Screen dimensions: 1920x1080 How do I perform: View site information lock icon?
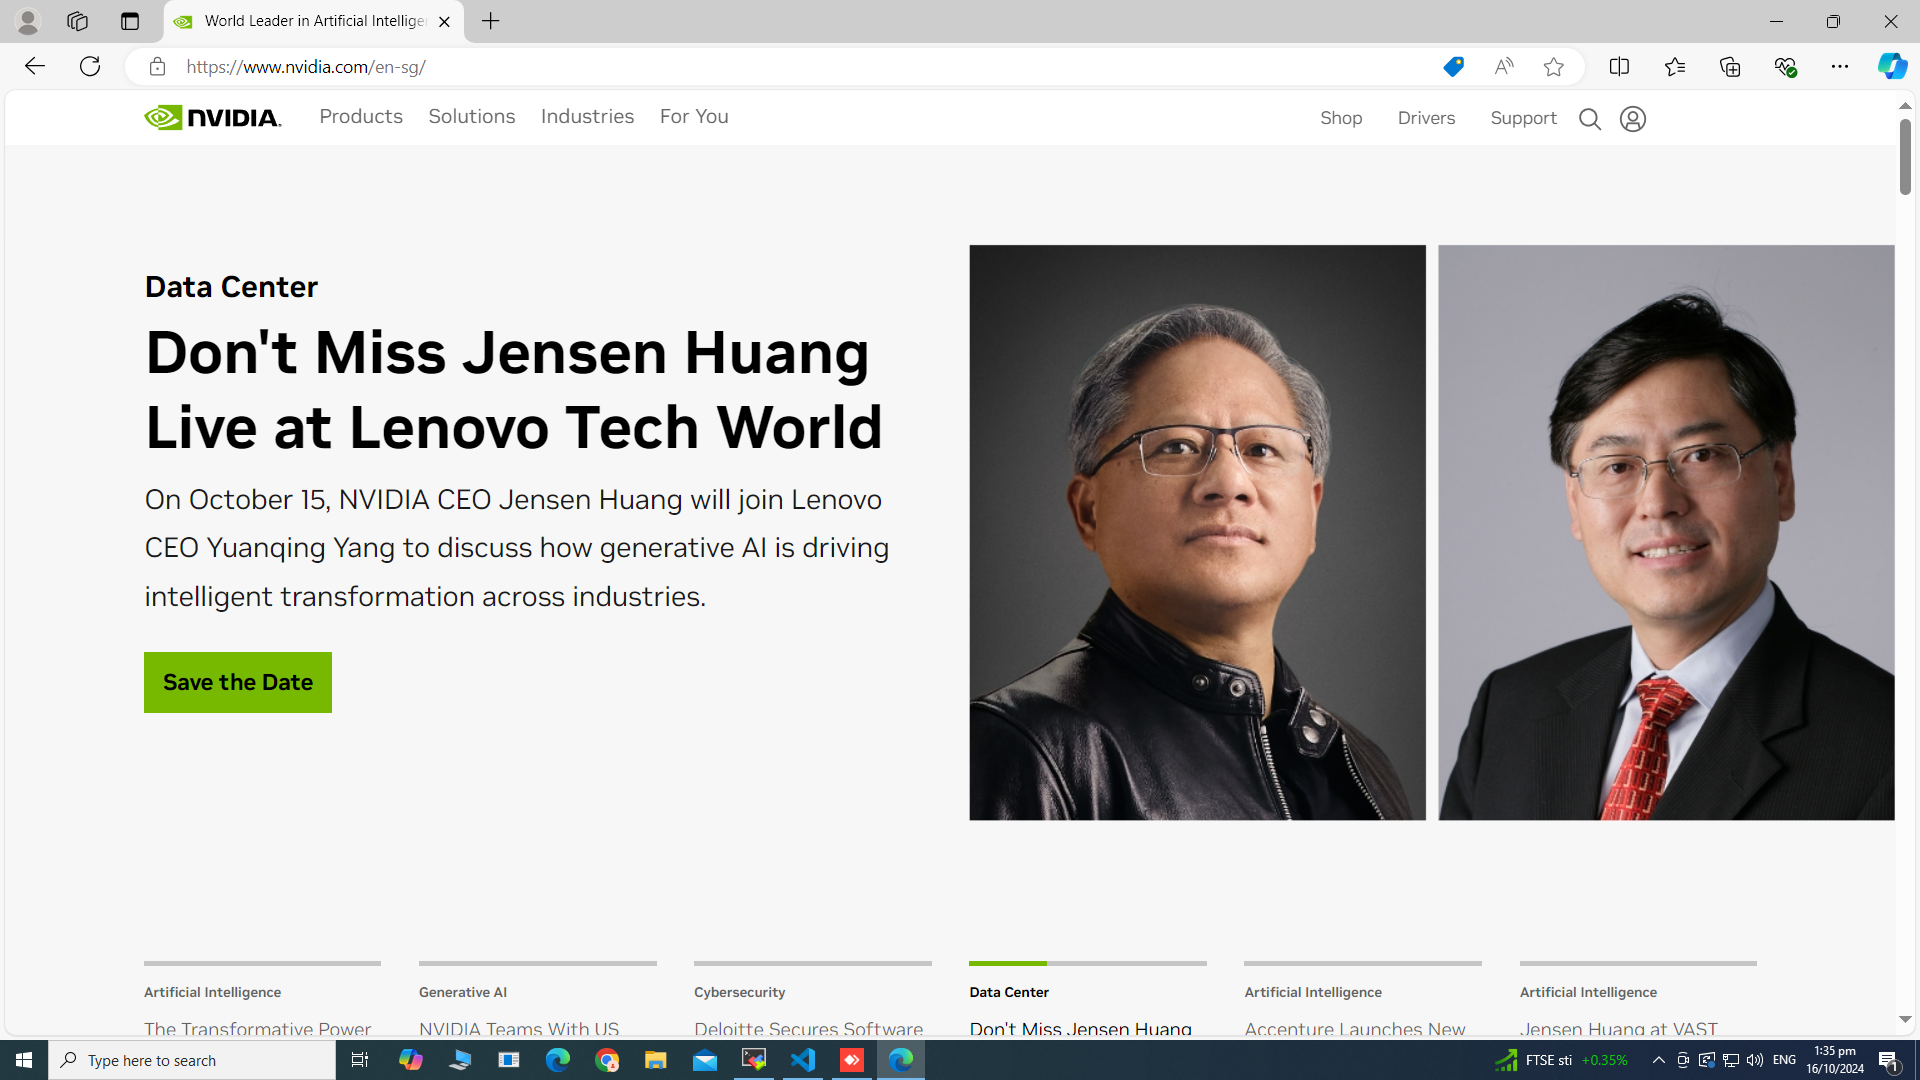click(x=157, y=67)
